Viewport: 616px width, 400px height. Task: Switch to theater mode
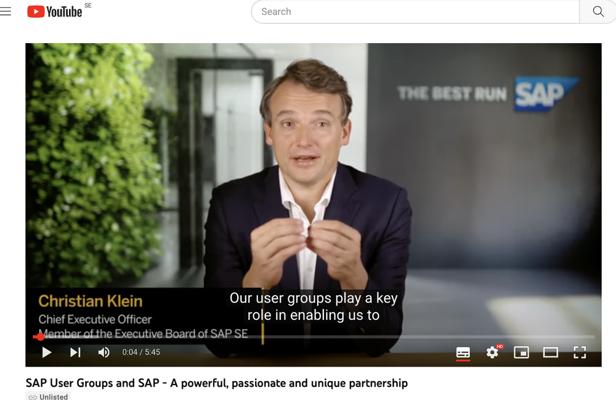550,352
